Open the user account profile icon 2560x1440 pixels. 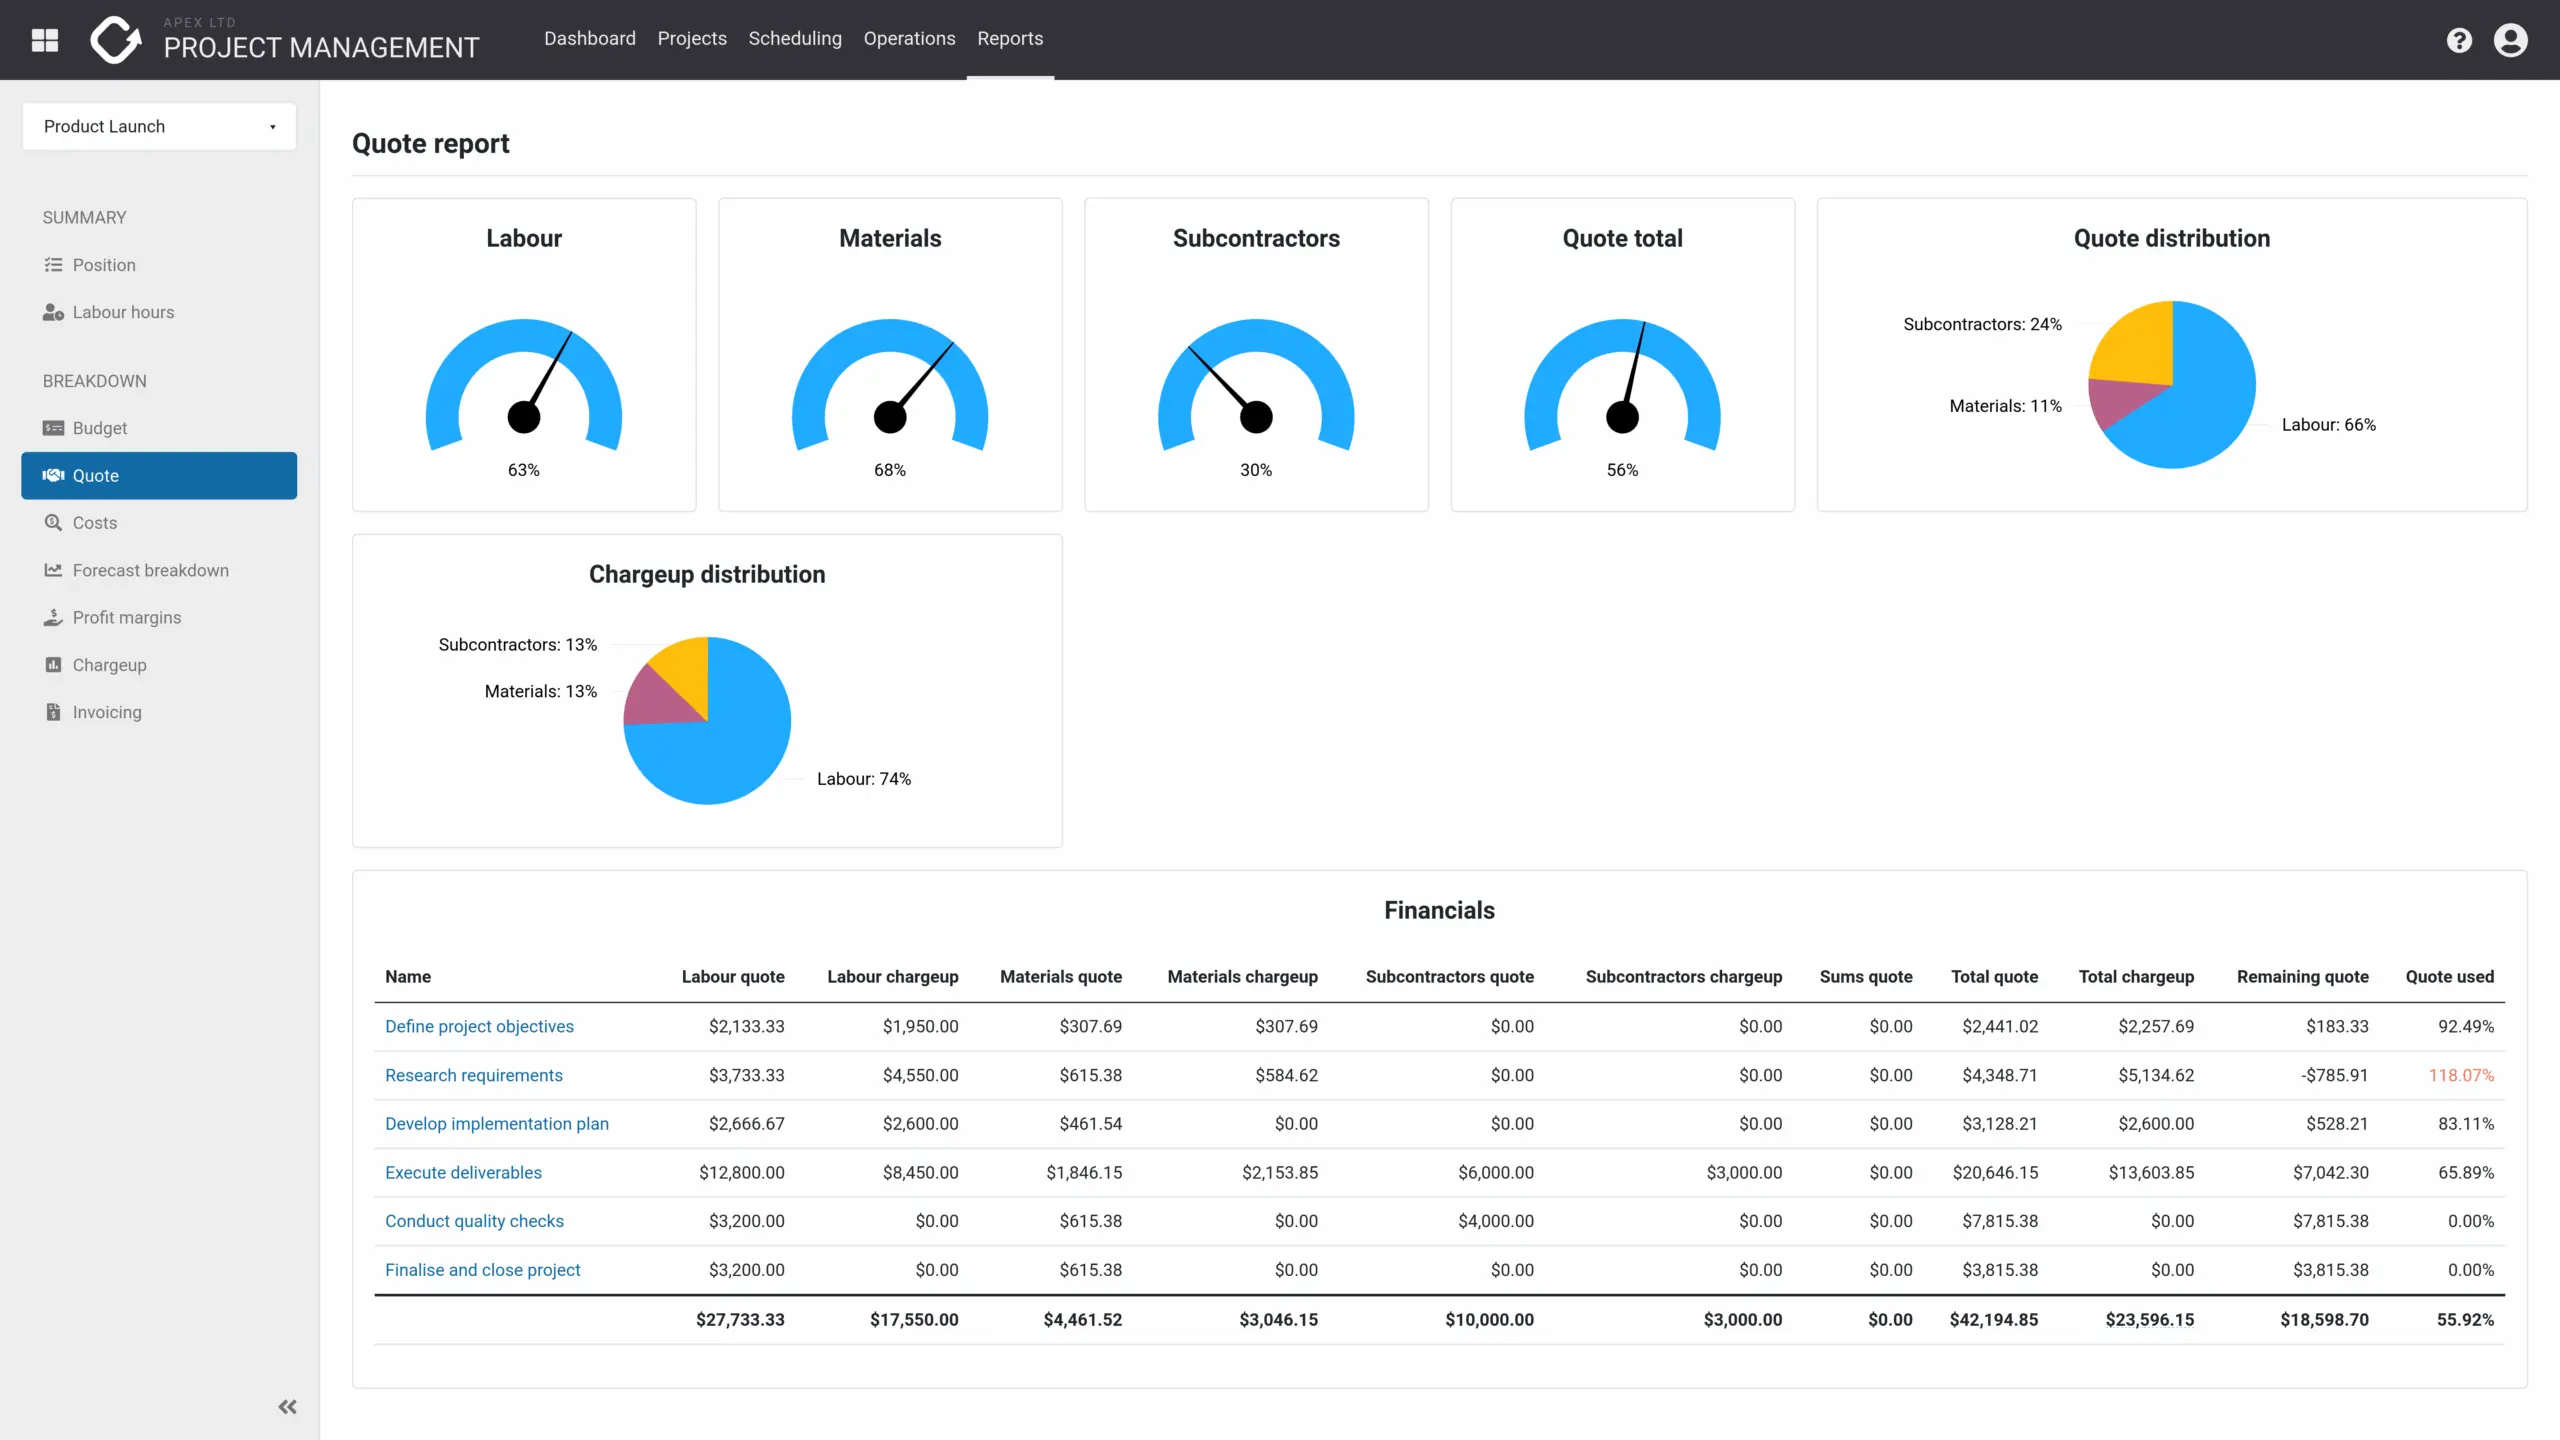coord(2510,40)
